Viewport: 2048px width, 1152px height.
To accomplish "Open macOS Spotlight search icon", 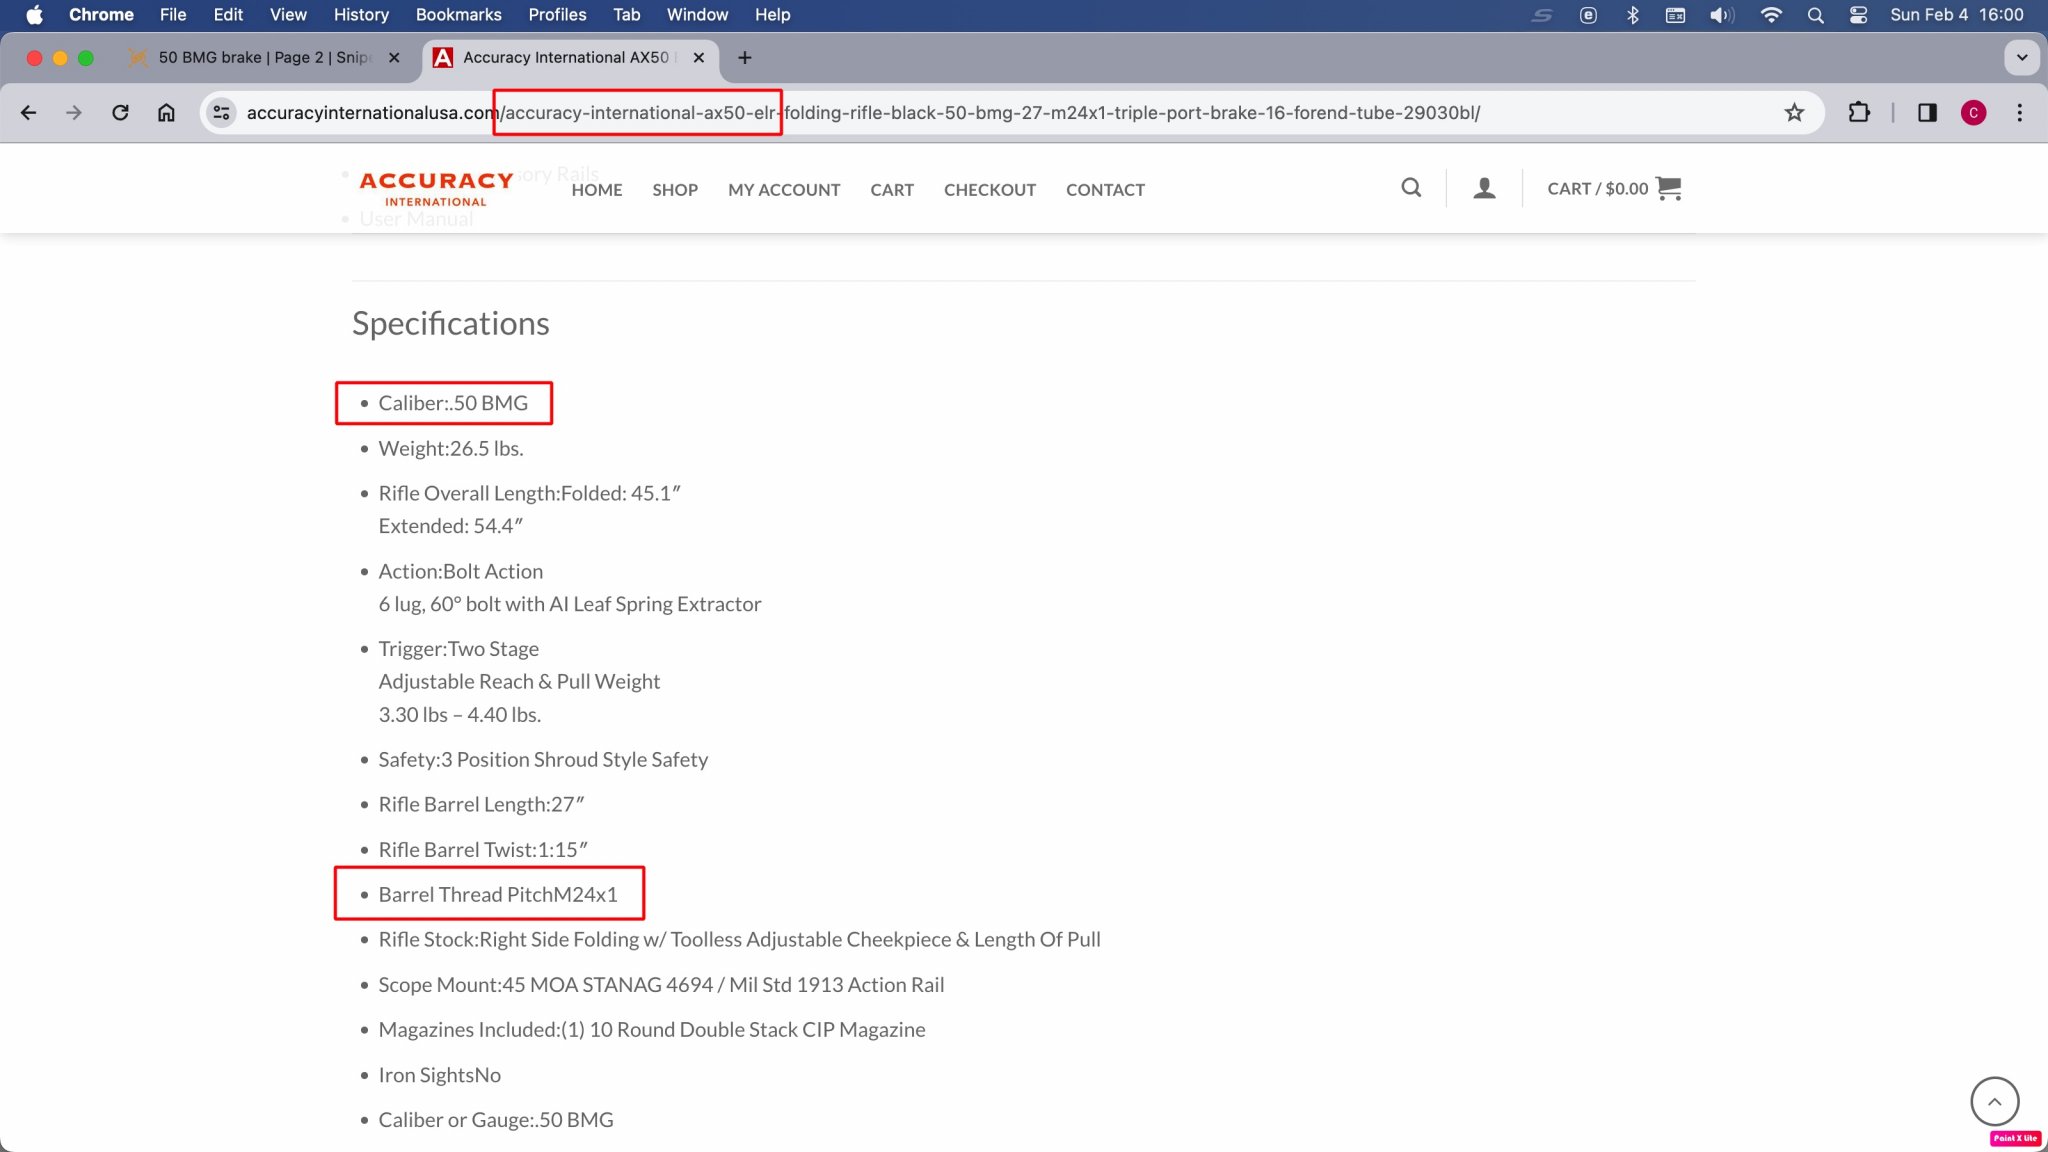I will [x=1815, y=15].
